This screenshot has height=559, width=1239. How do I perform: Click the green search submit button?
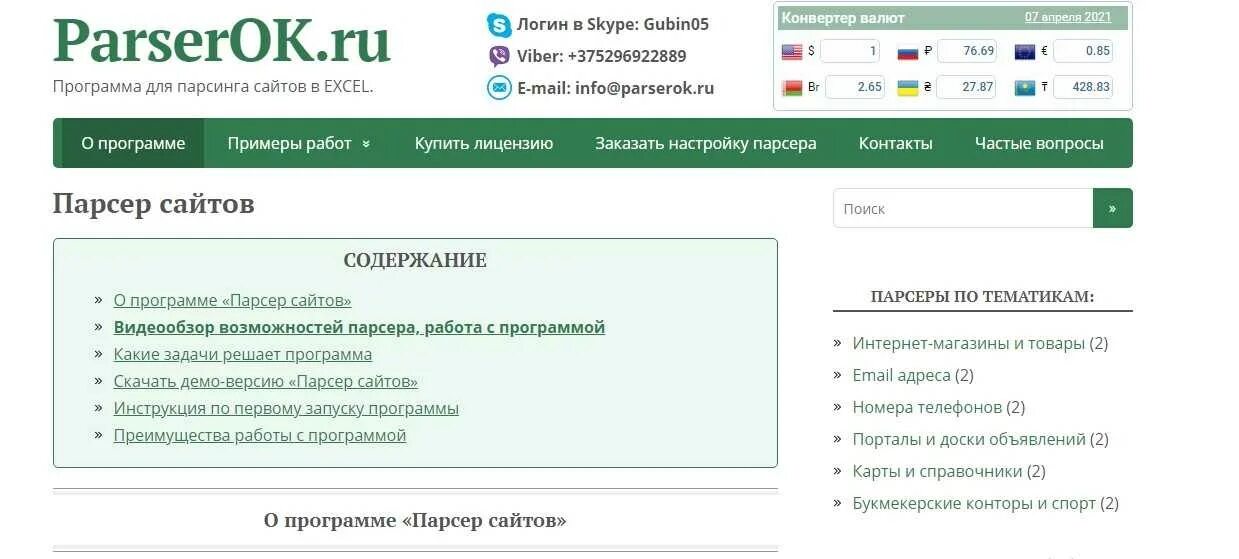click(1113, 208)
